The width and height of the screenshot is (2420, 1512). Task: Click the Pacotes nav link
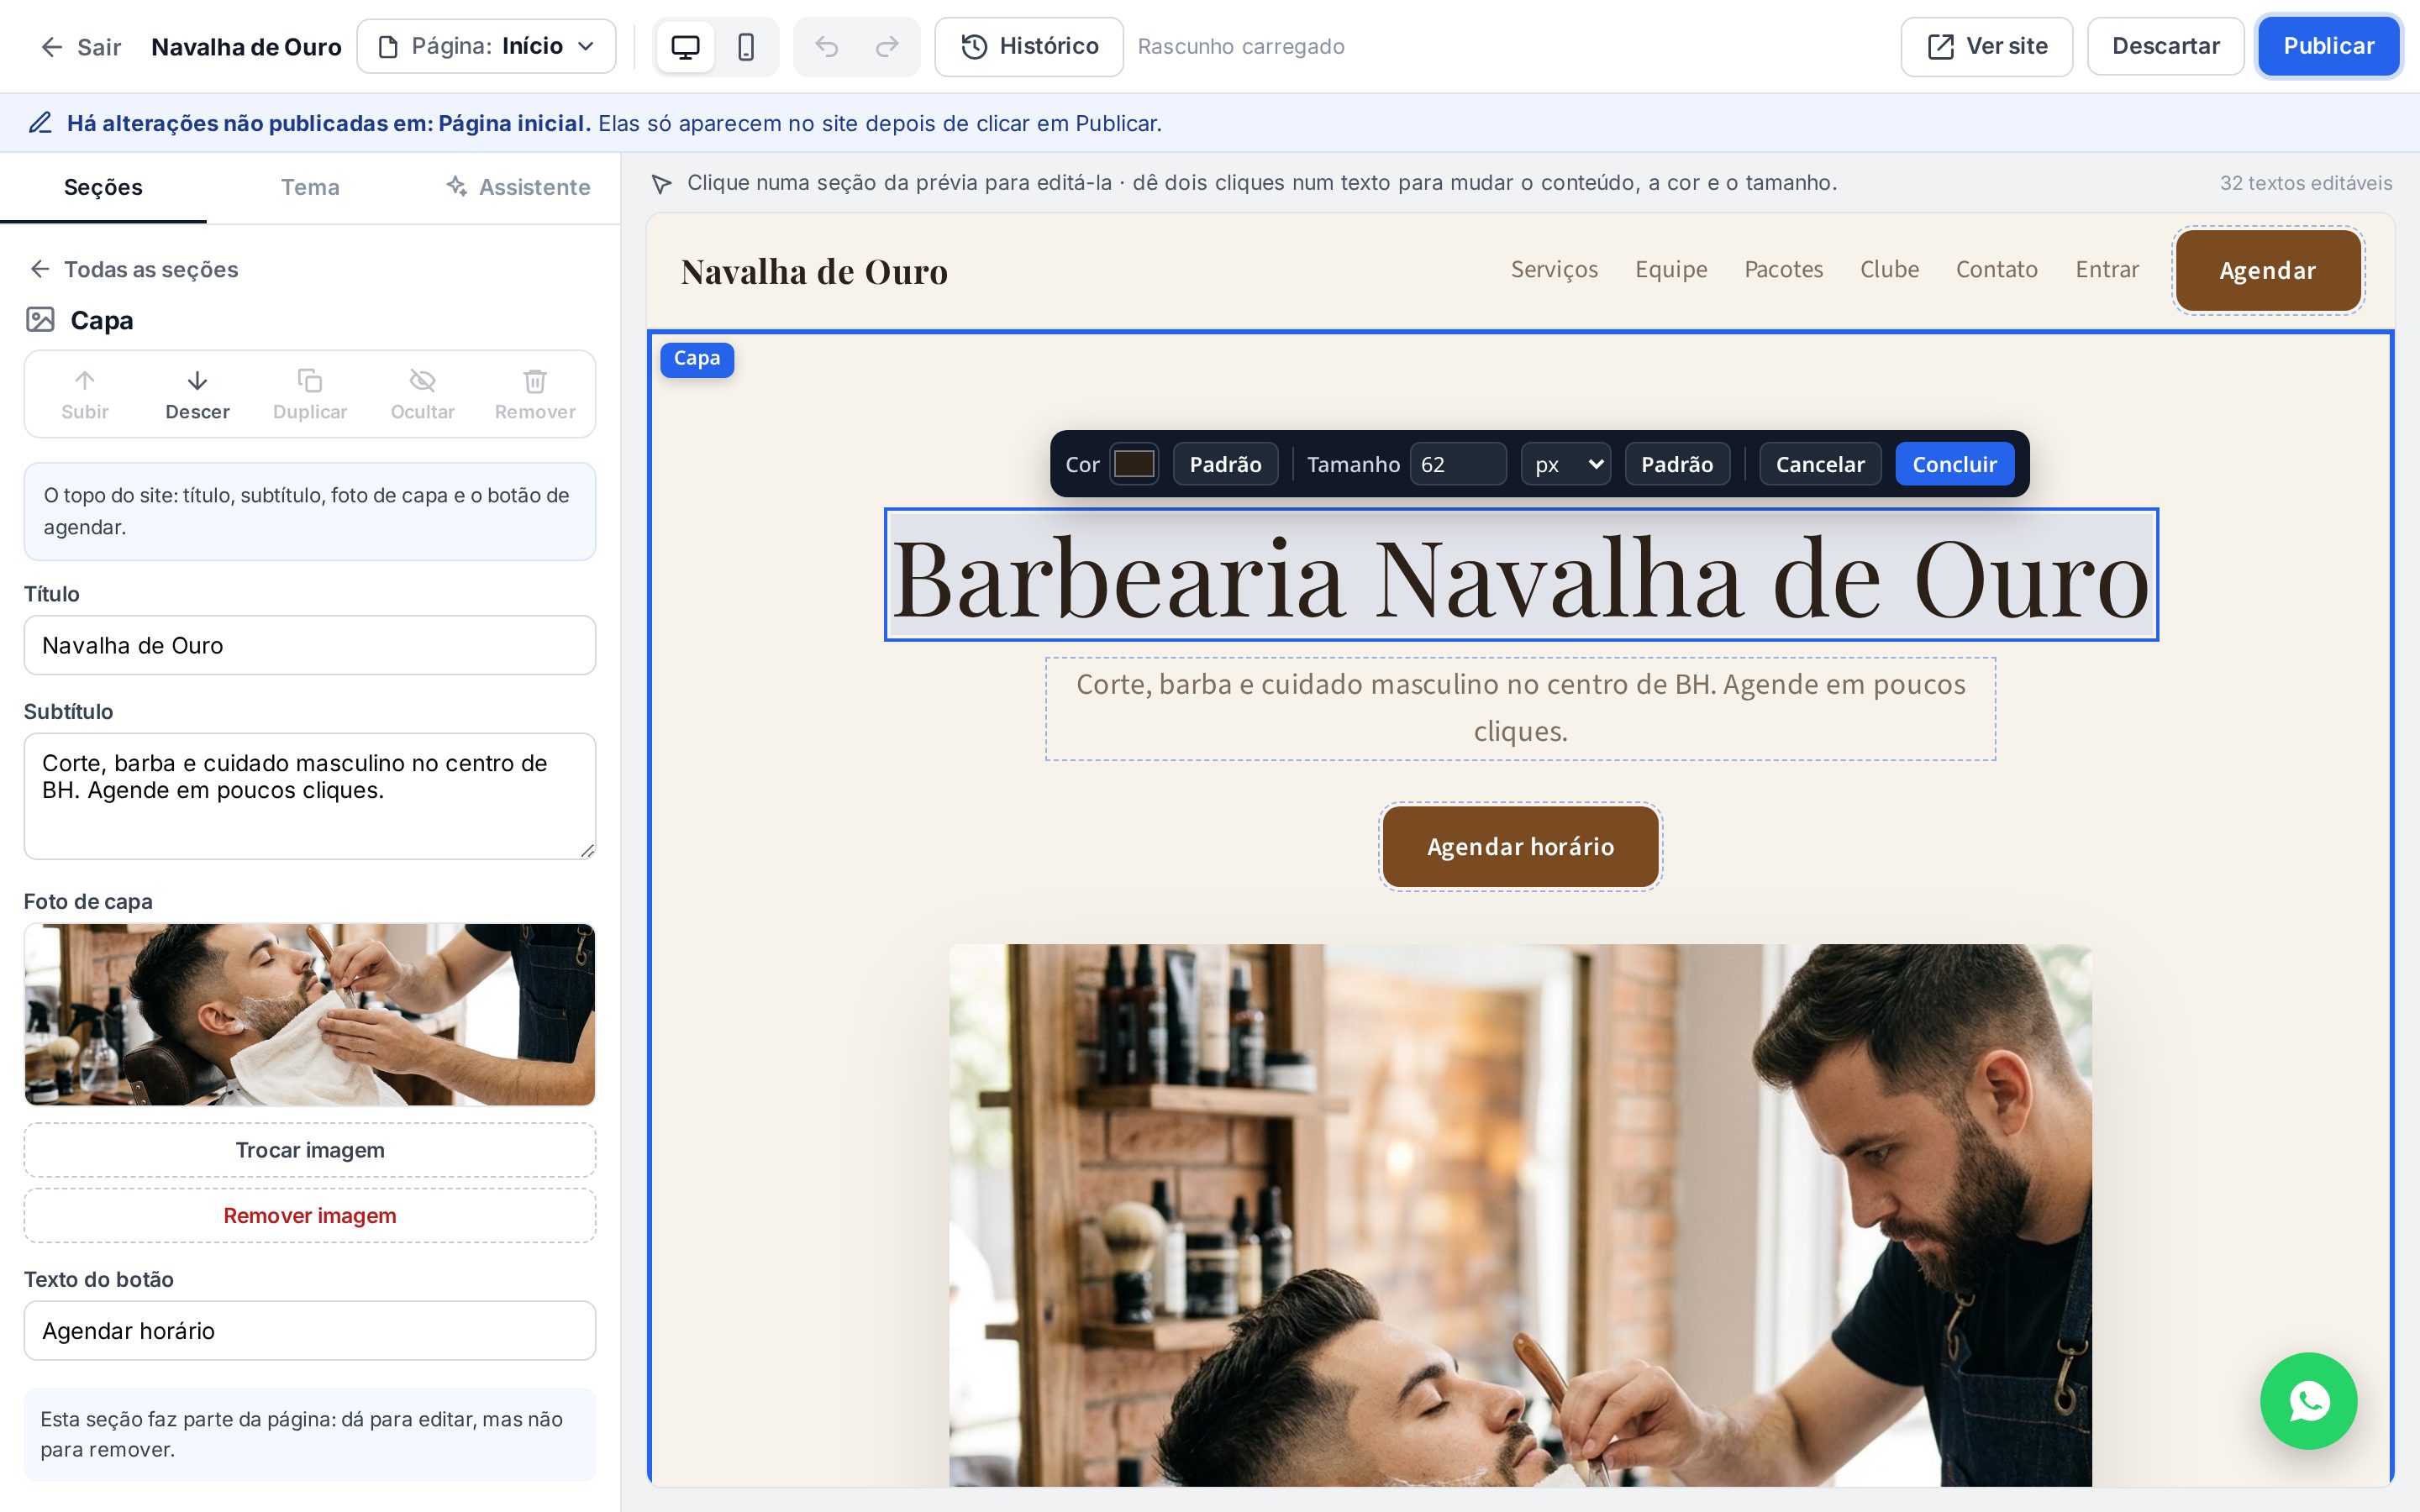tap(1783, 270)
